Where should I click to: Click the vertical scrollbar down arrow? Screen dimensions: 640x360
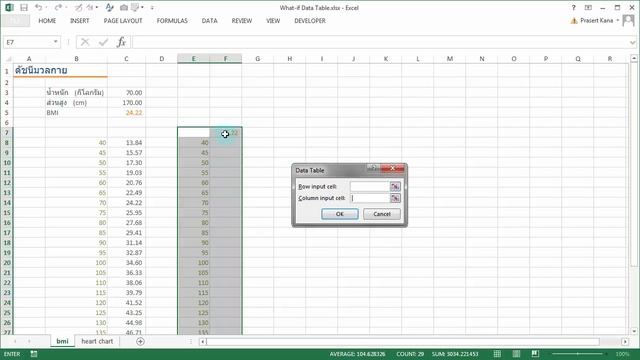point(634,331)
